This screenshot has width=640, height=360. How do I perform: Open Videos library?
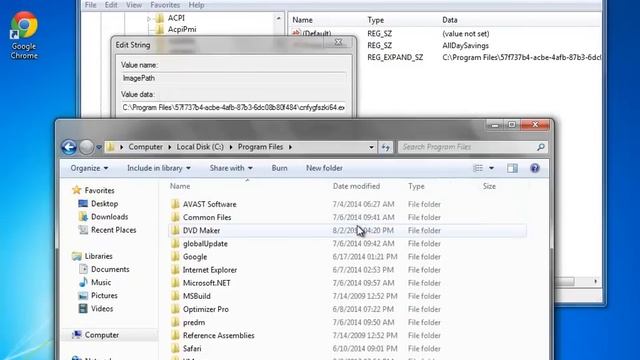pos(102,309)
